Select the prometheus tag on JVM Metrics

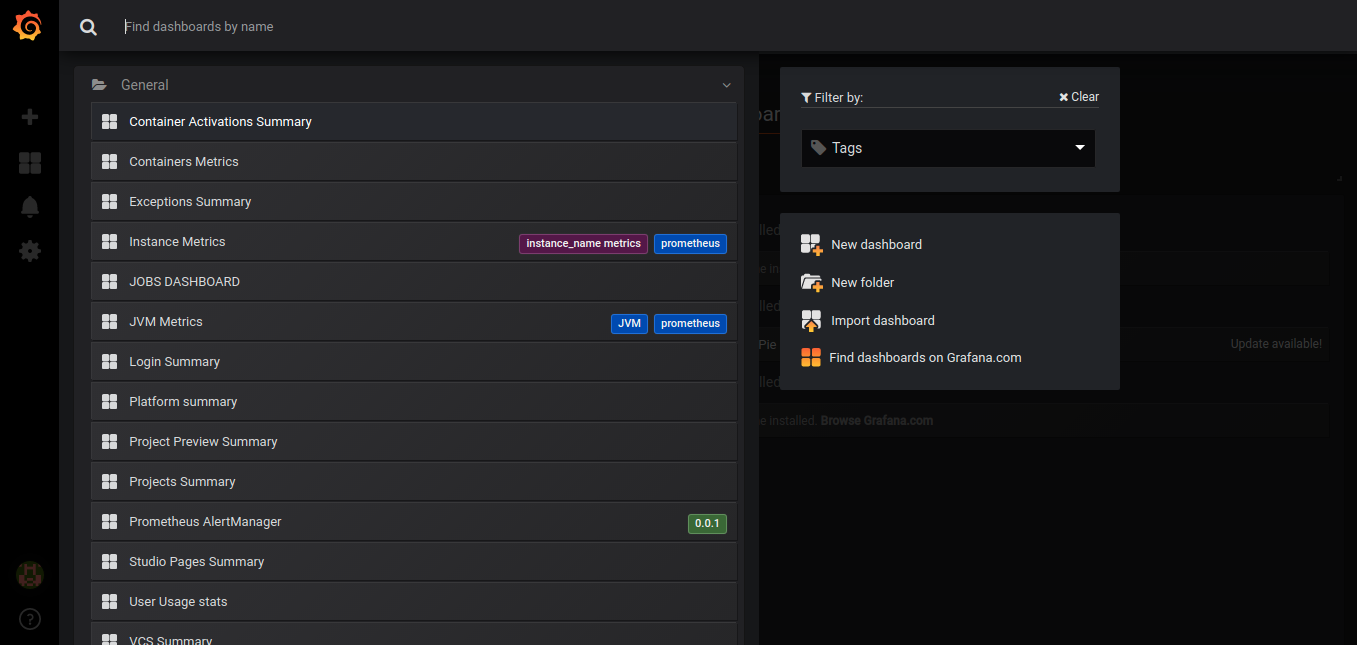point(690,323)
